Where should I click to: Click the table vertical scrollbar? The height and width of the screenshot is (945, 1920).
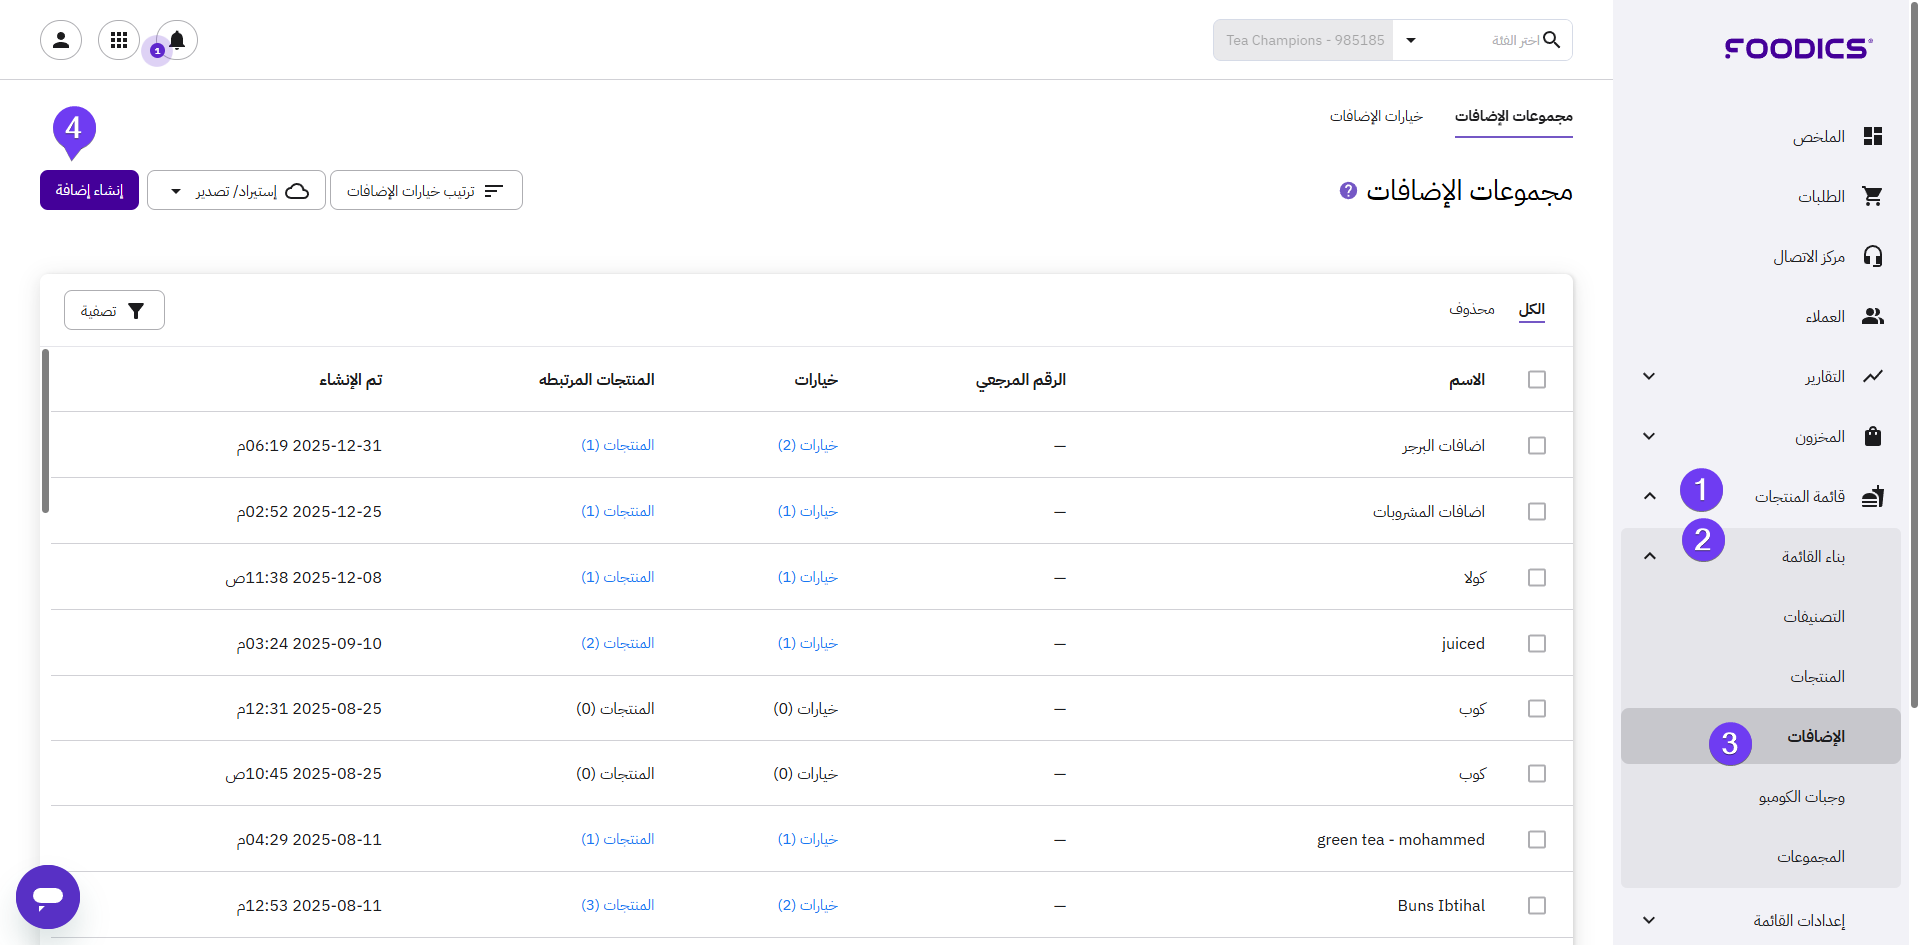point(45,430)
